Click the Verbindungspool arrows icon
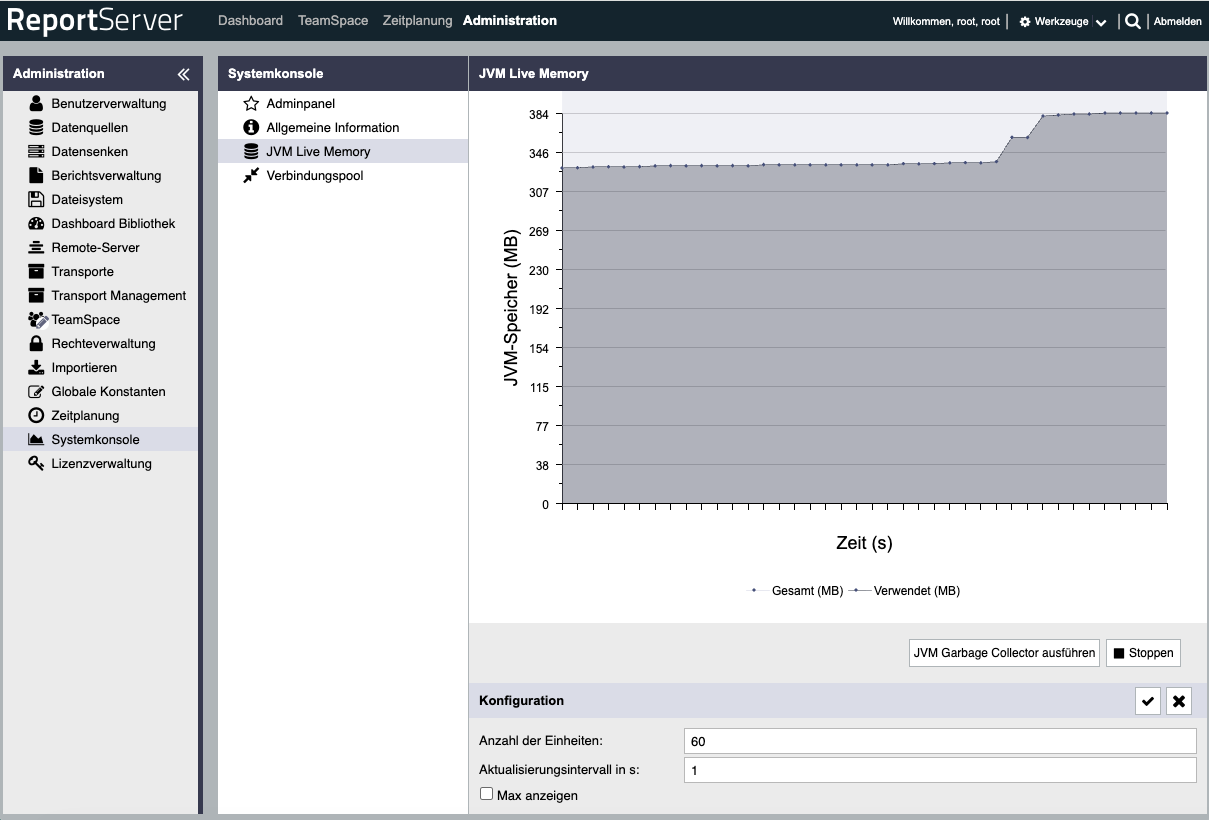 pyautogui.click(x=251, y=175)
